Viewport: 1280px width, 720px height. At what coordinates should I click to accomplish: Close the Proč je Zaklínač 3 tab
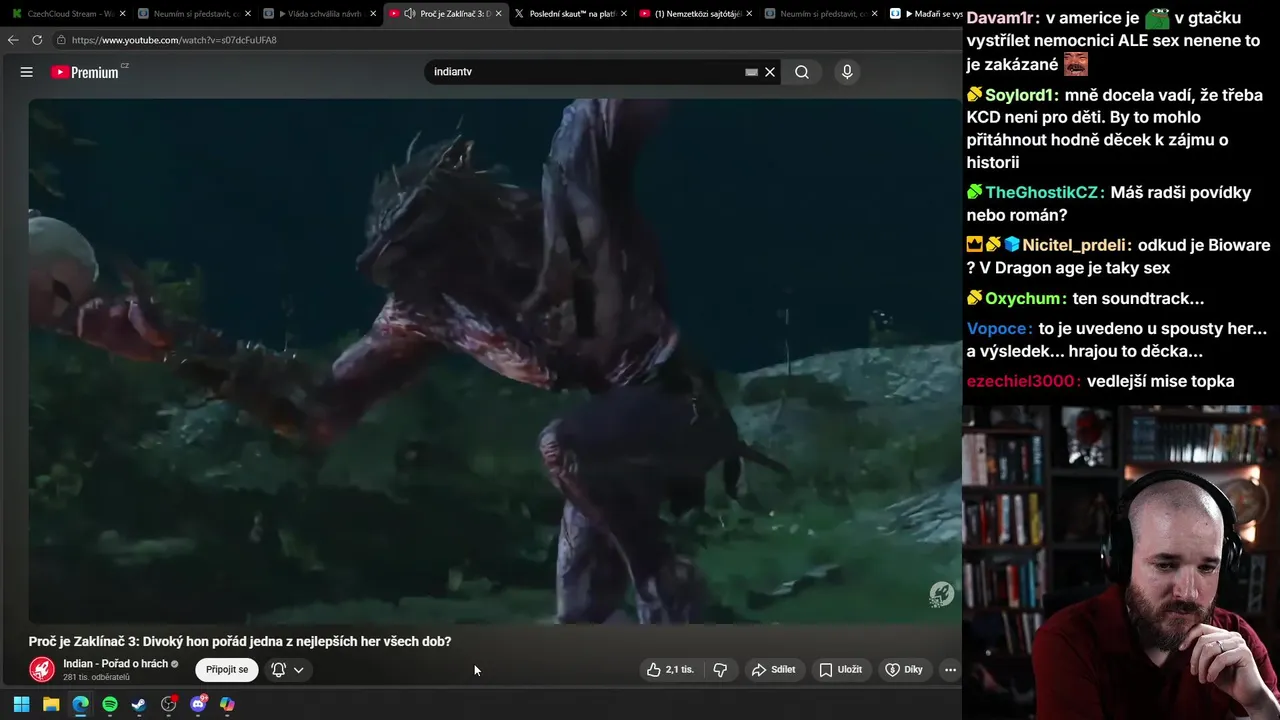tap(498, 14)
